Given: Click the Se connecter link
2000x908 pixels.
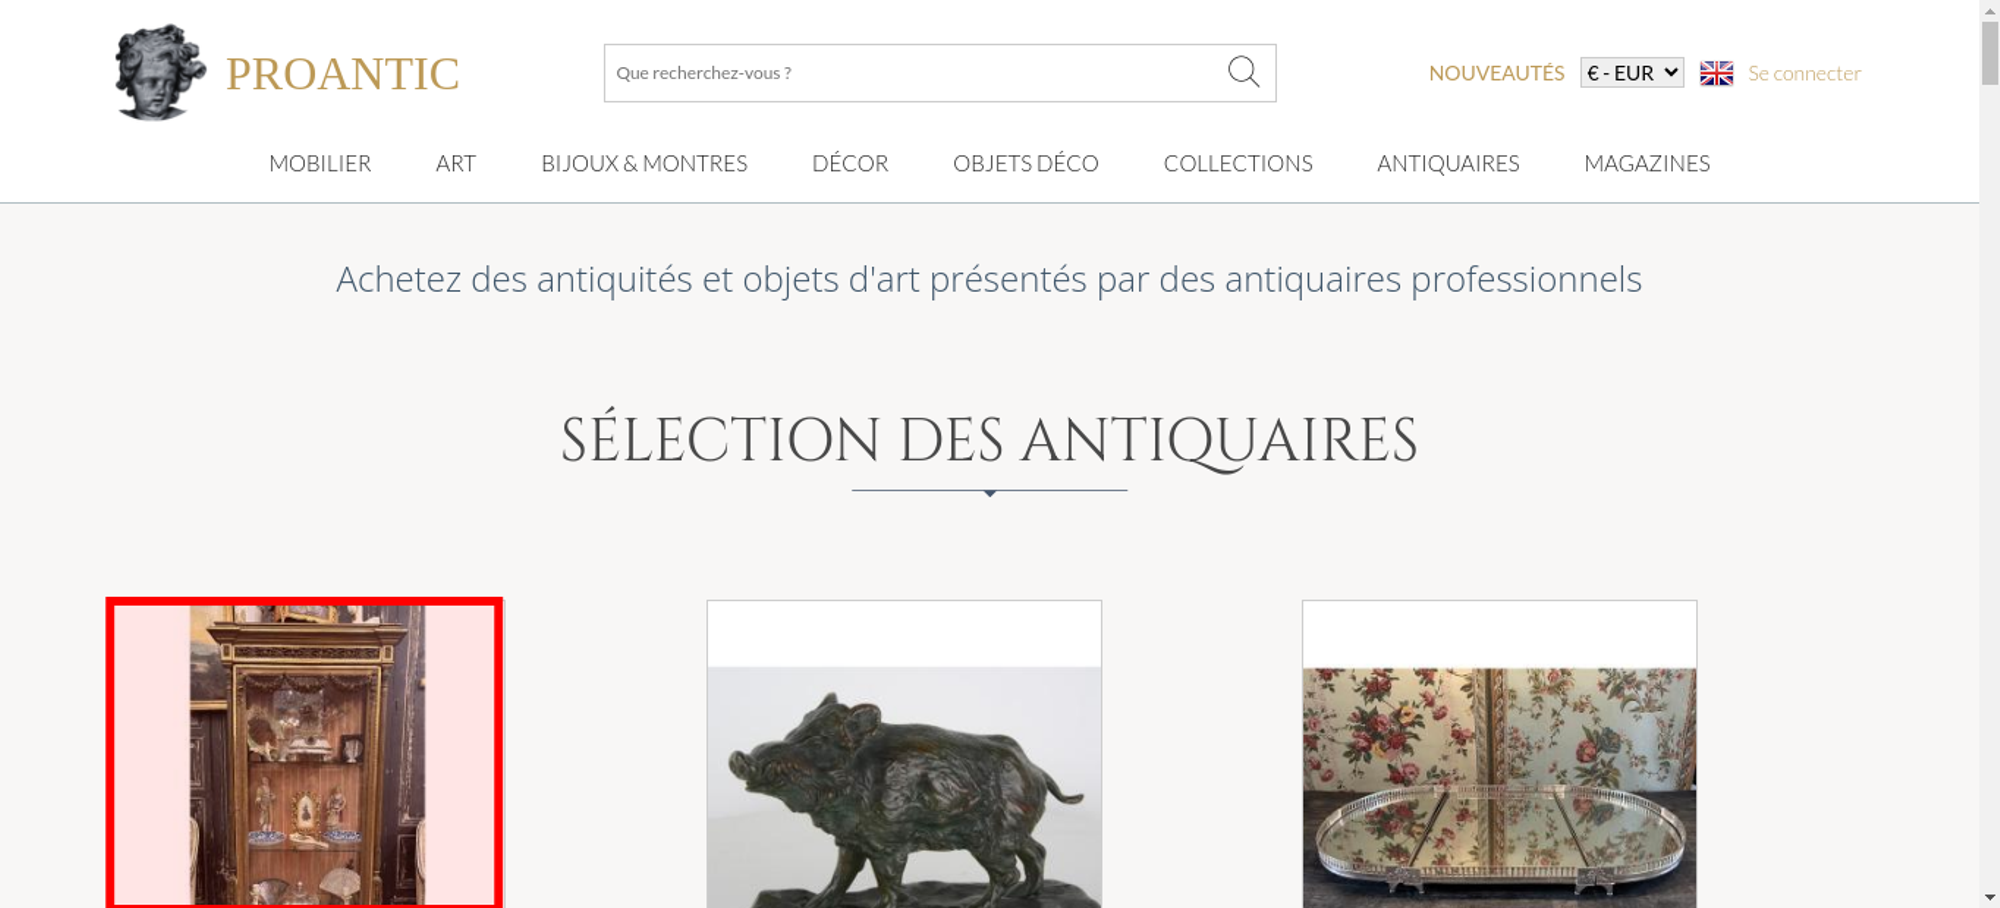Looking at the screenshot, I should tap(1804, 73).
